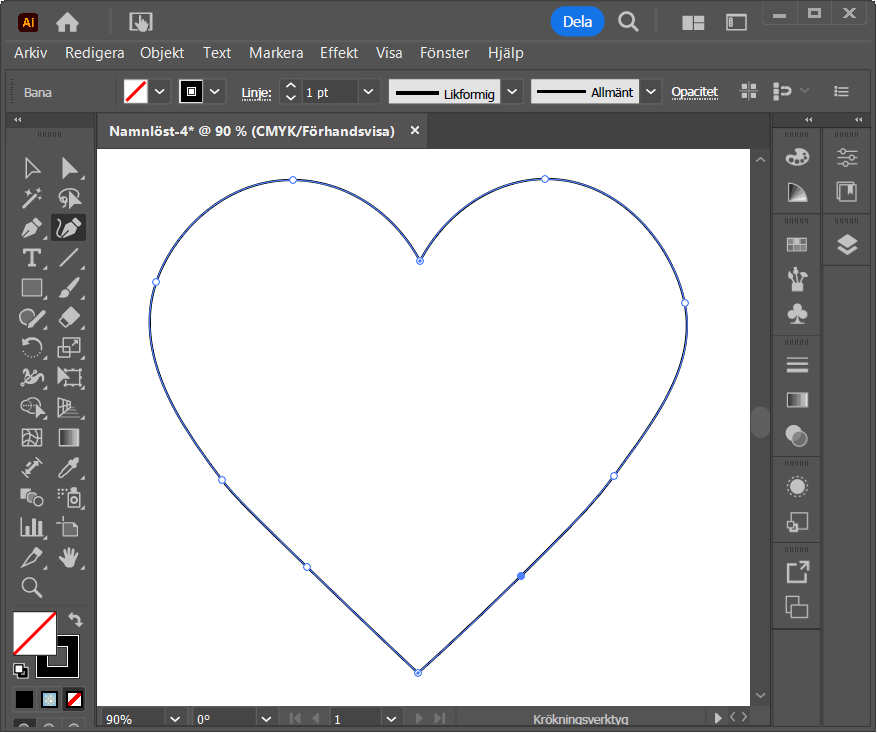Click the blue Dela share button
Screen dimensions: 877x733
point(577,21)
